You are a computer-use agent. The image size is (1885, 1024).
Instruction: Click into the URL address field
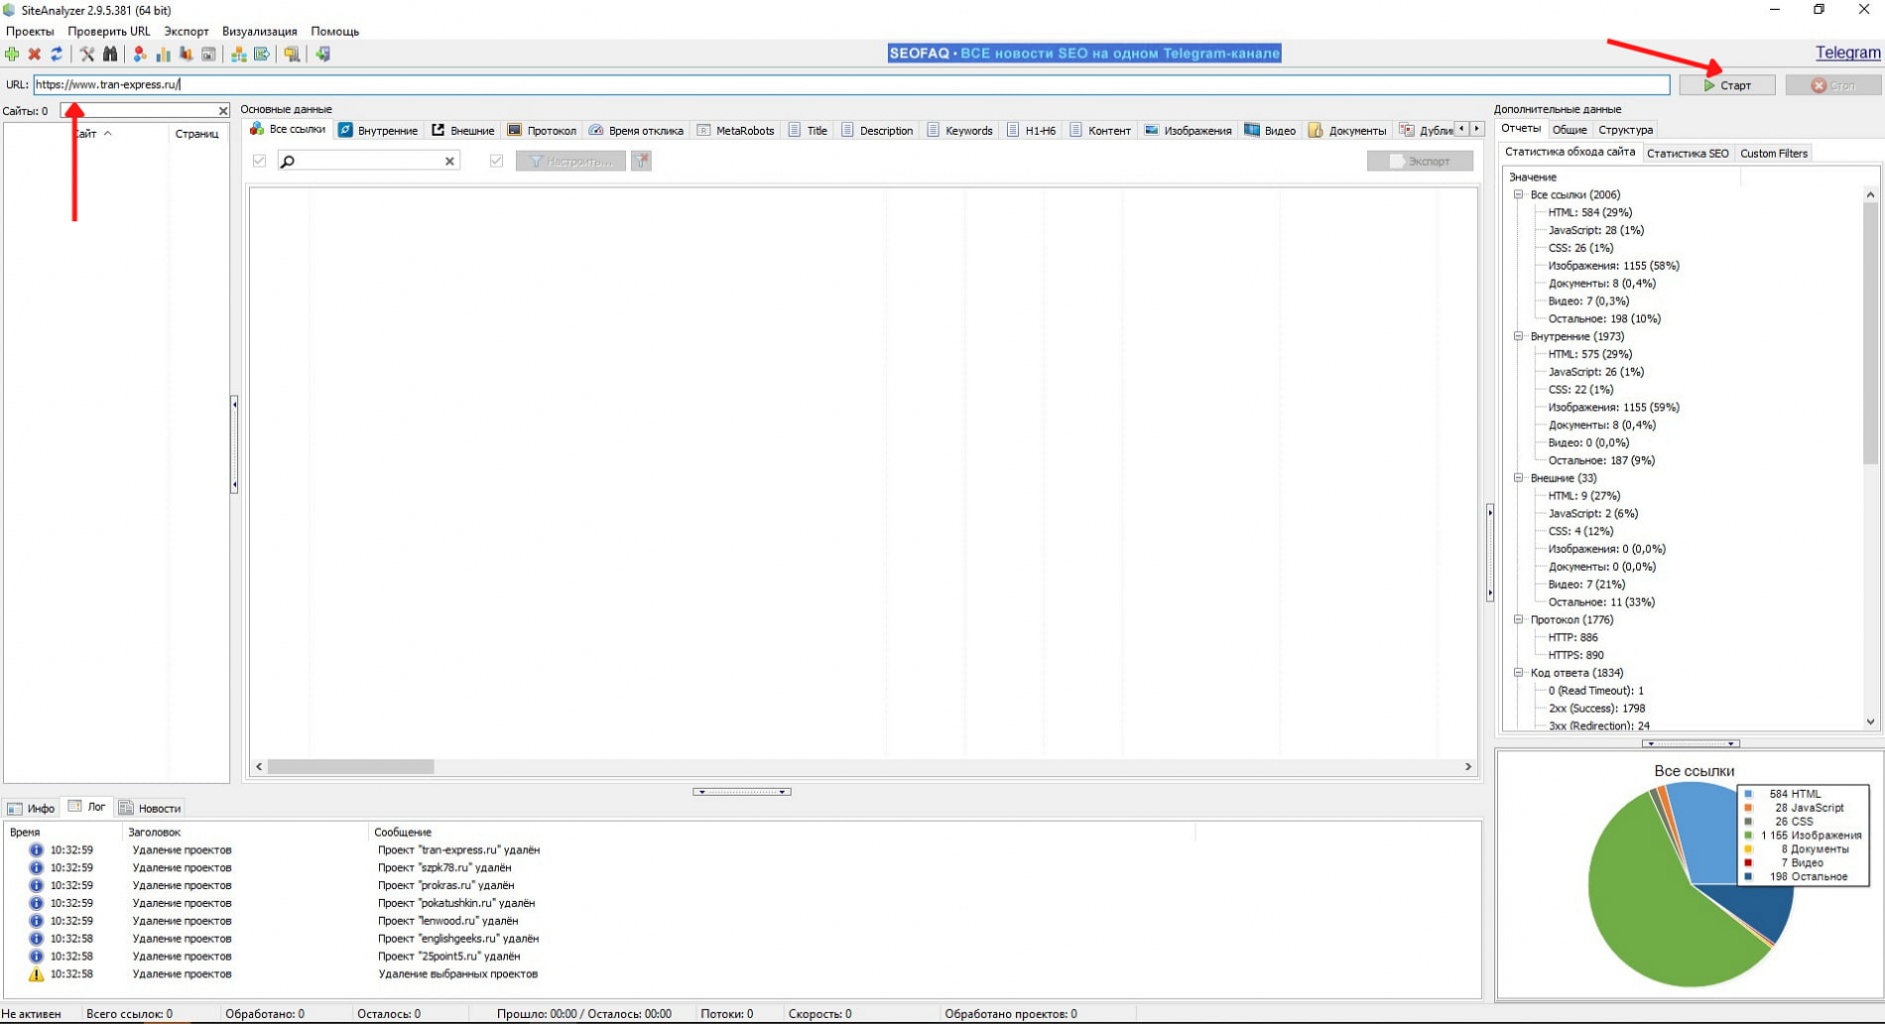click(851, 85)
